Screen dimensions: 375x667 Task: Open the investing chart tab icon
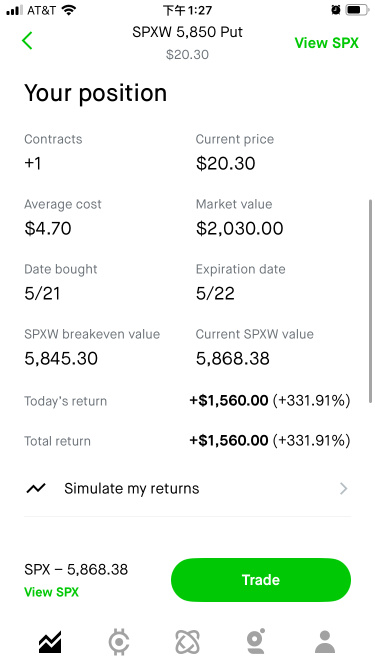coord(50,642)
